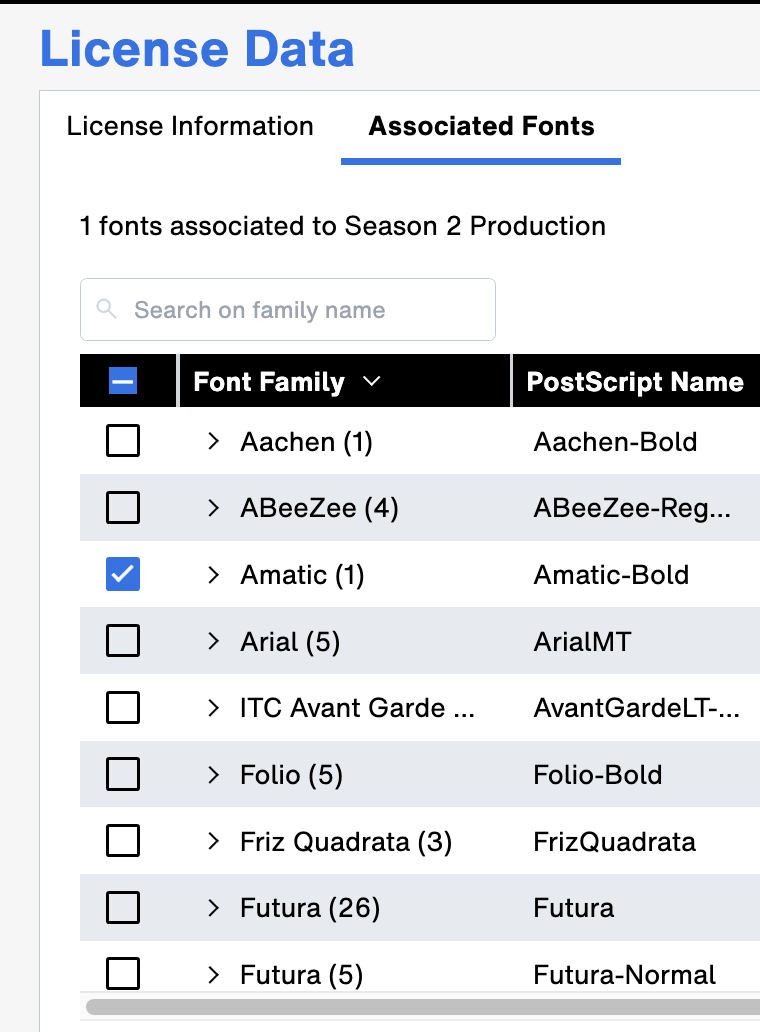The image size is (760, 1032).
Task: Click the search magnifier icon
Action: (x=107, y=309)
